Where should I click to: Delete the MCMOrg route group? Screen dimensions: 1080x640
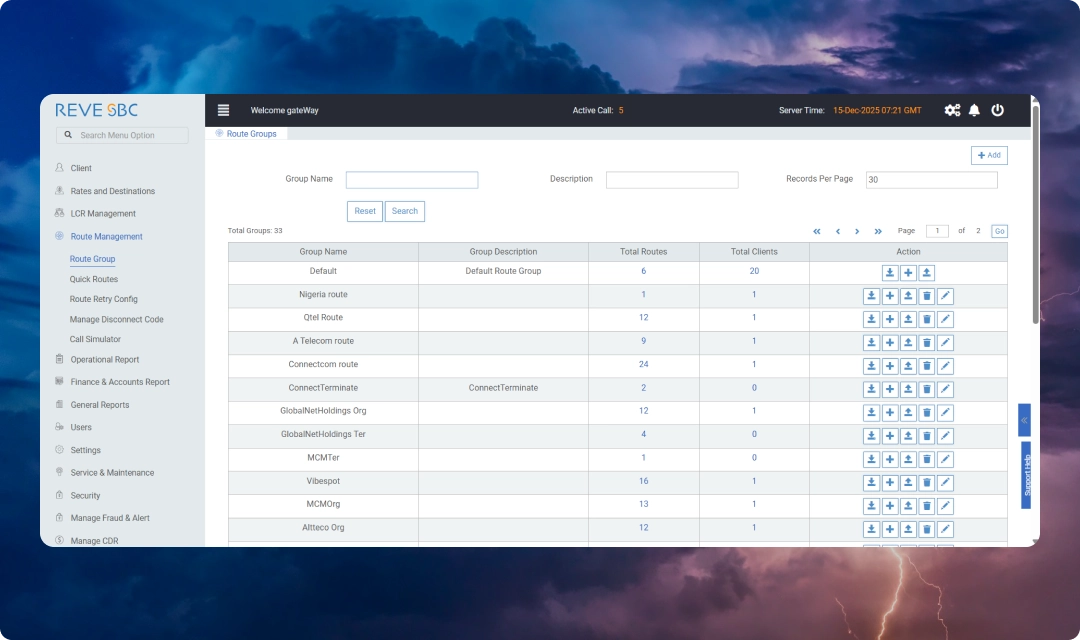927,505
